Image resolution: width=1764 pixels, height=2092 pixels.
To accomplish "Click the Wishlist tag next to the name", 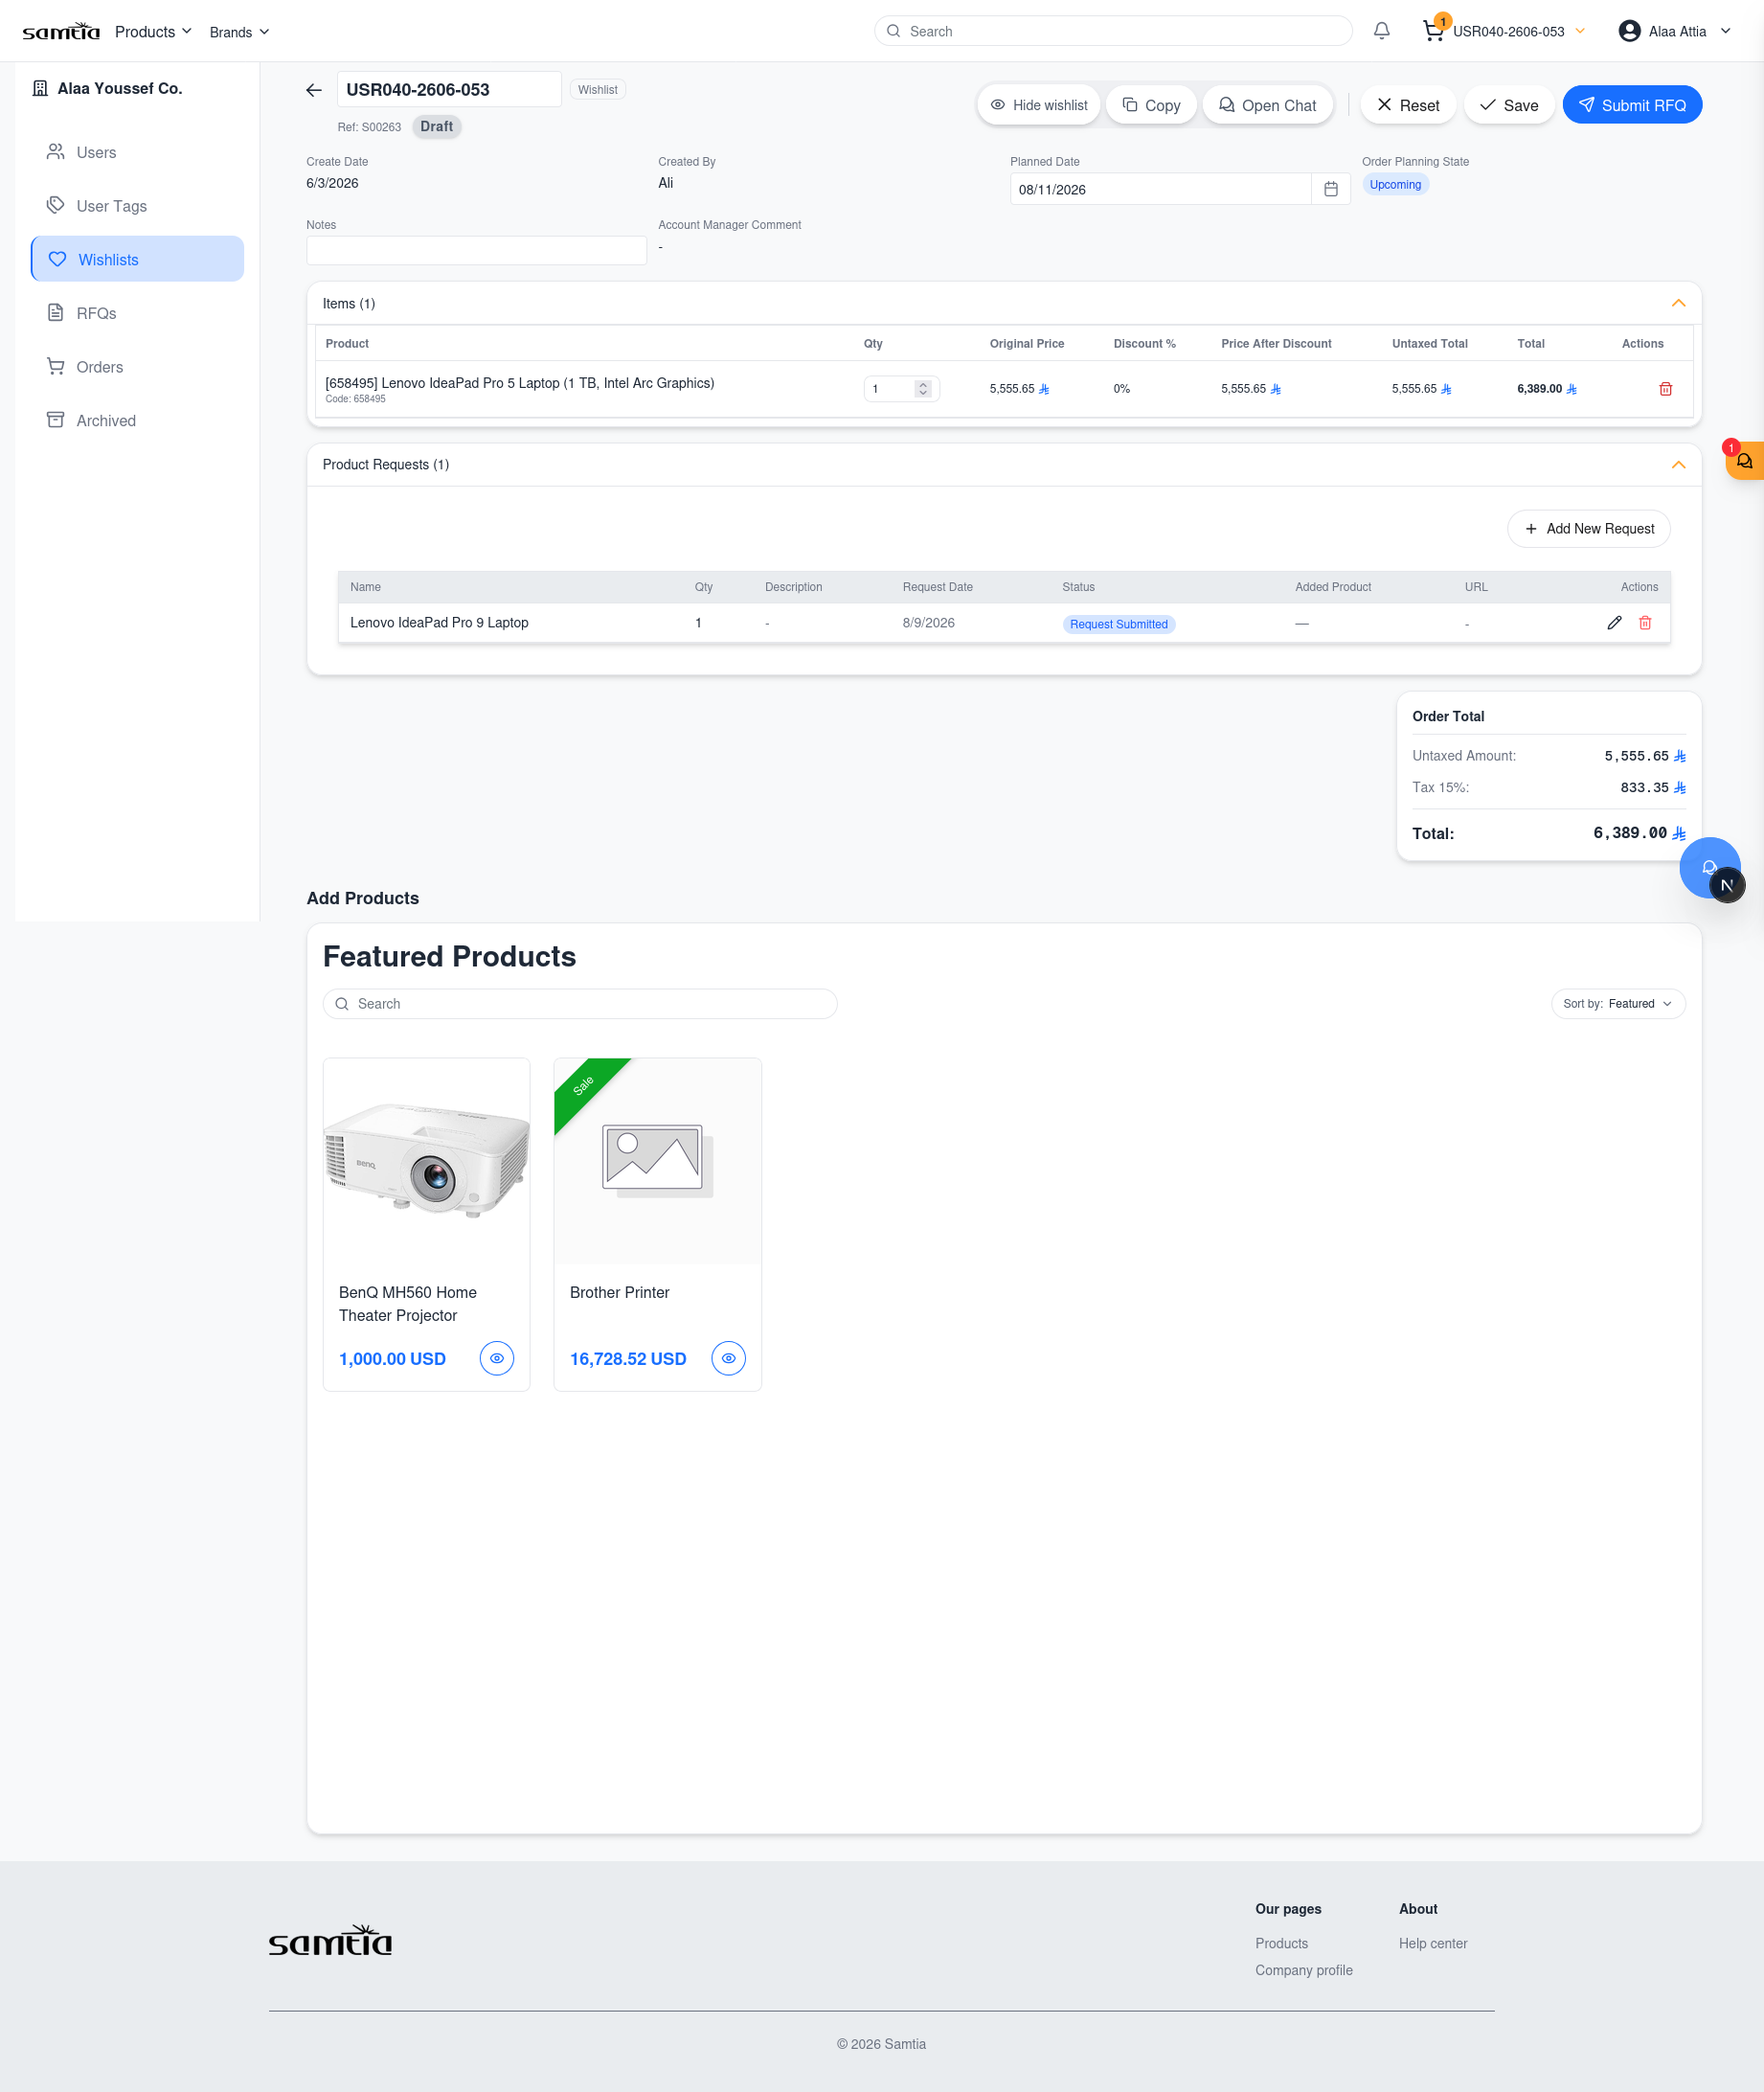I will coord(598,90).
